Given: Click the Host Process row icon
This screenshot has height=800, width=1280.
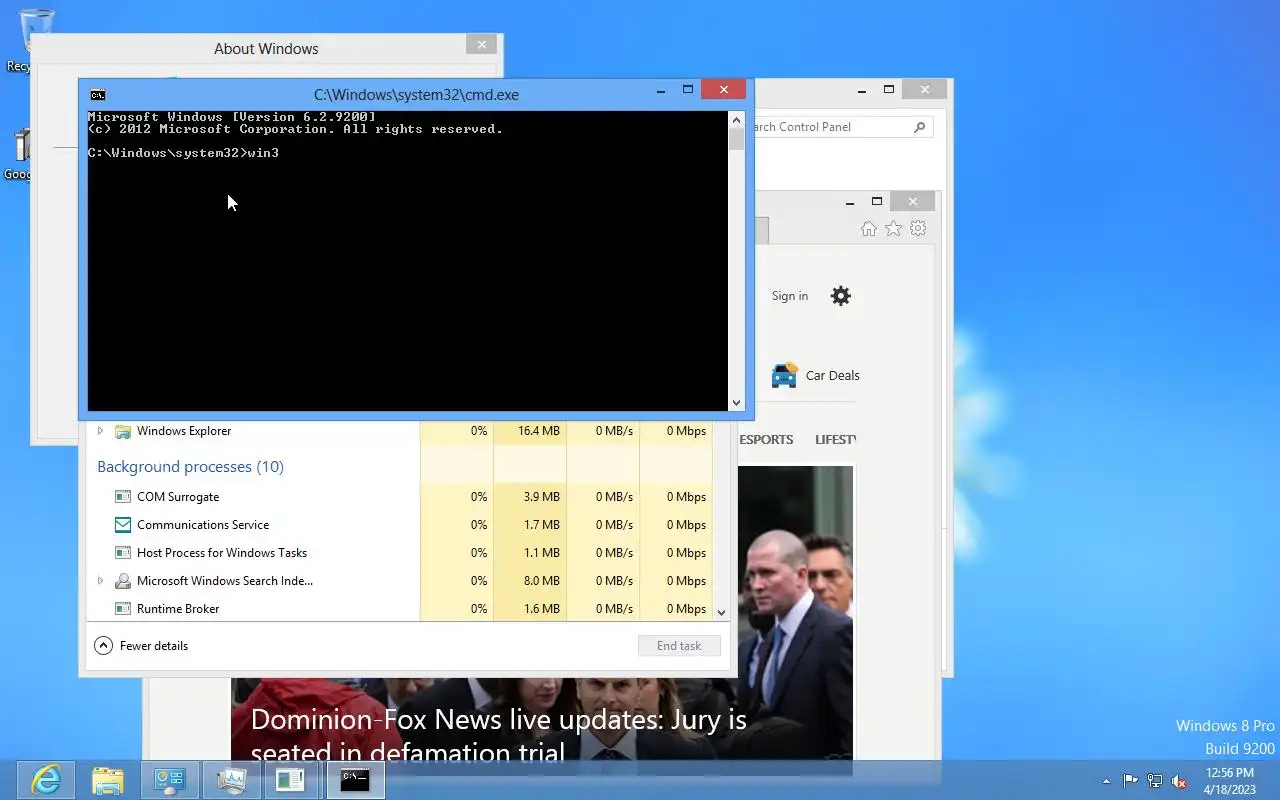Looking at the screenshot, I should (123, 553).
